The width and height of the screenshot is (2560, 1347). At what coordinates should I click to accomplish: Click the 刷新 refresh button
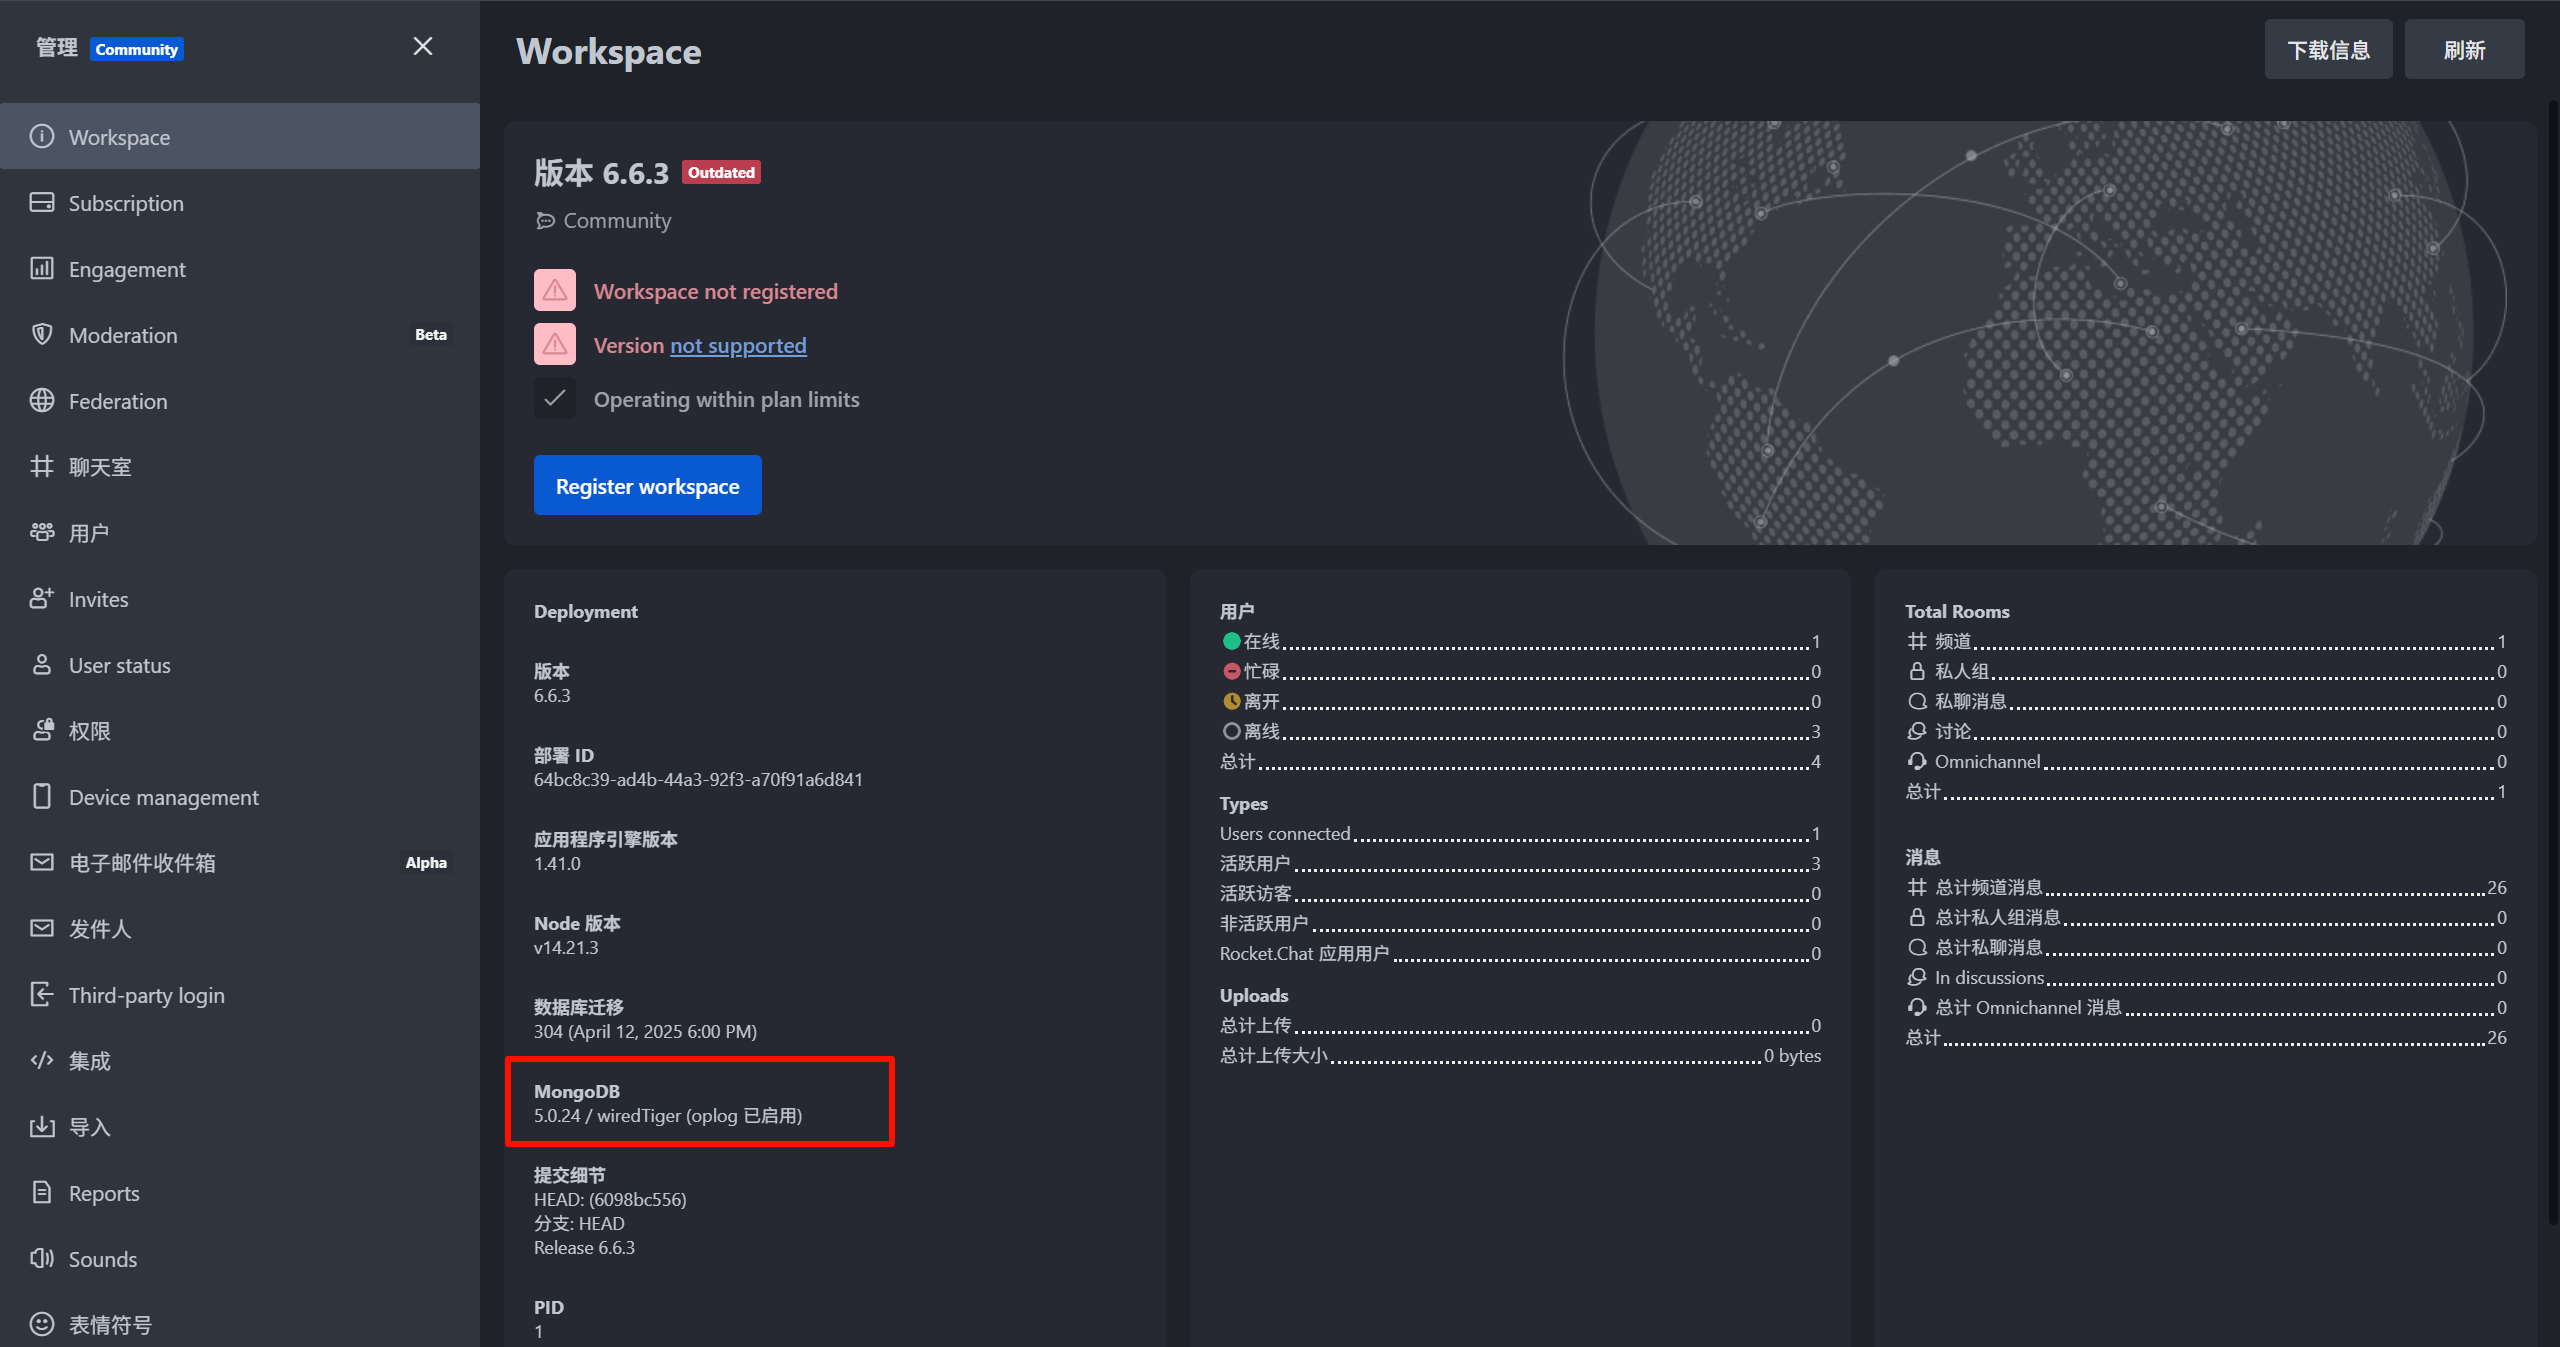click(x=2464, y=49)
